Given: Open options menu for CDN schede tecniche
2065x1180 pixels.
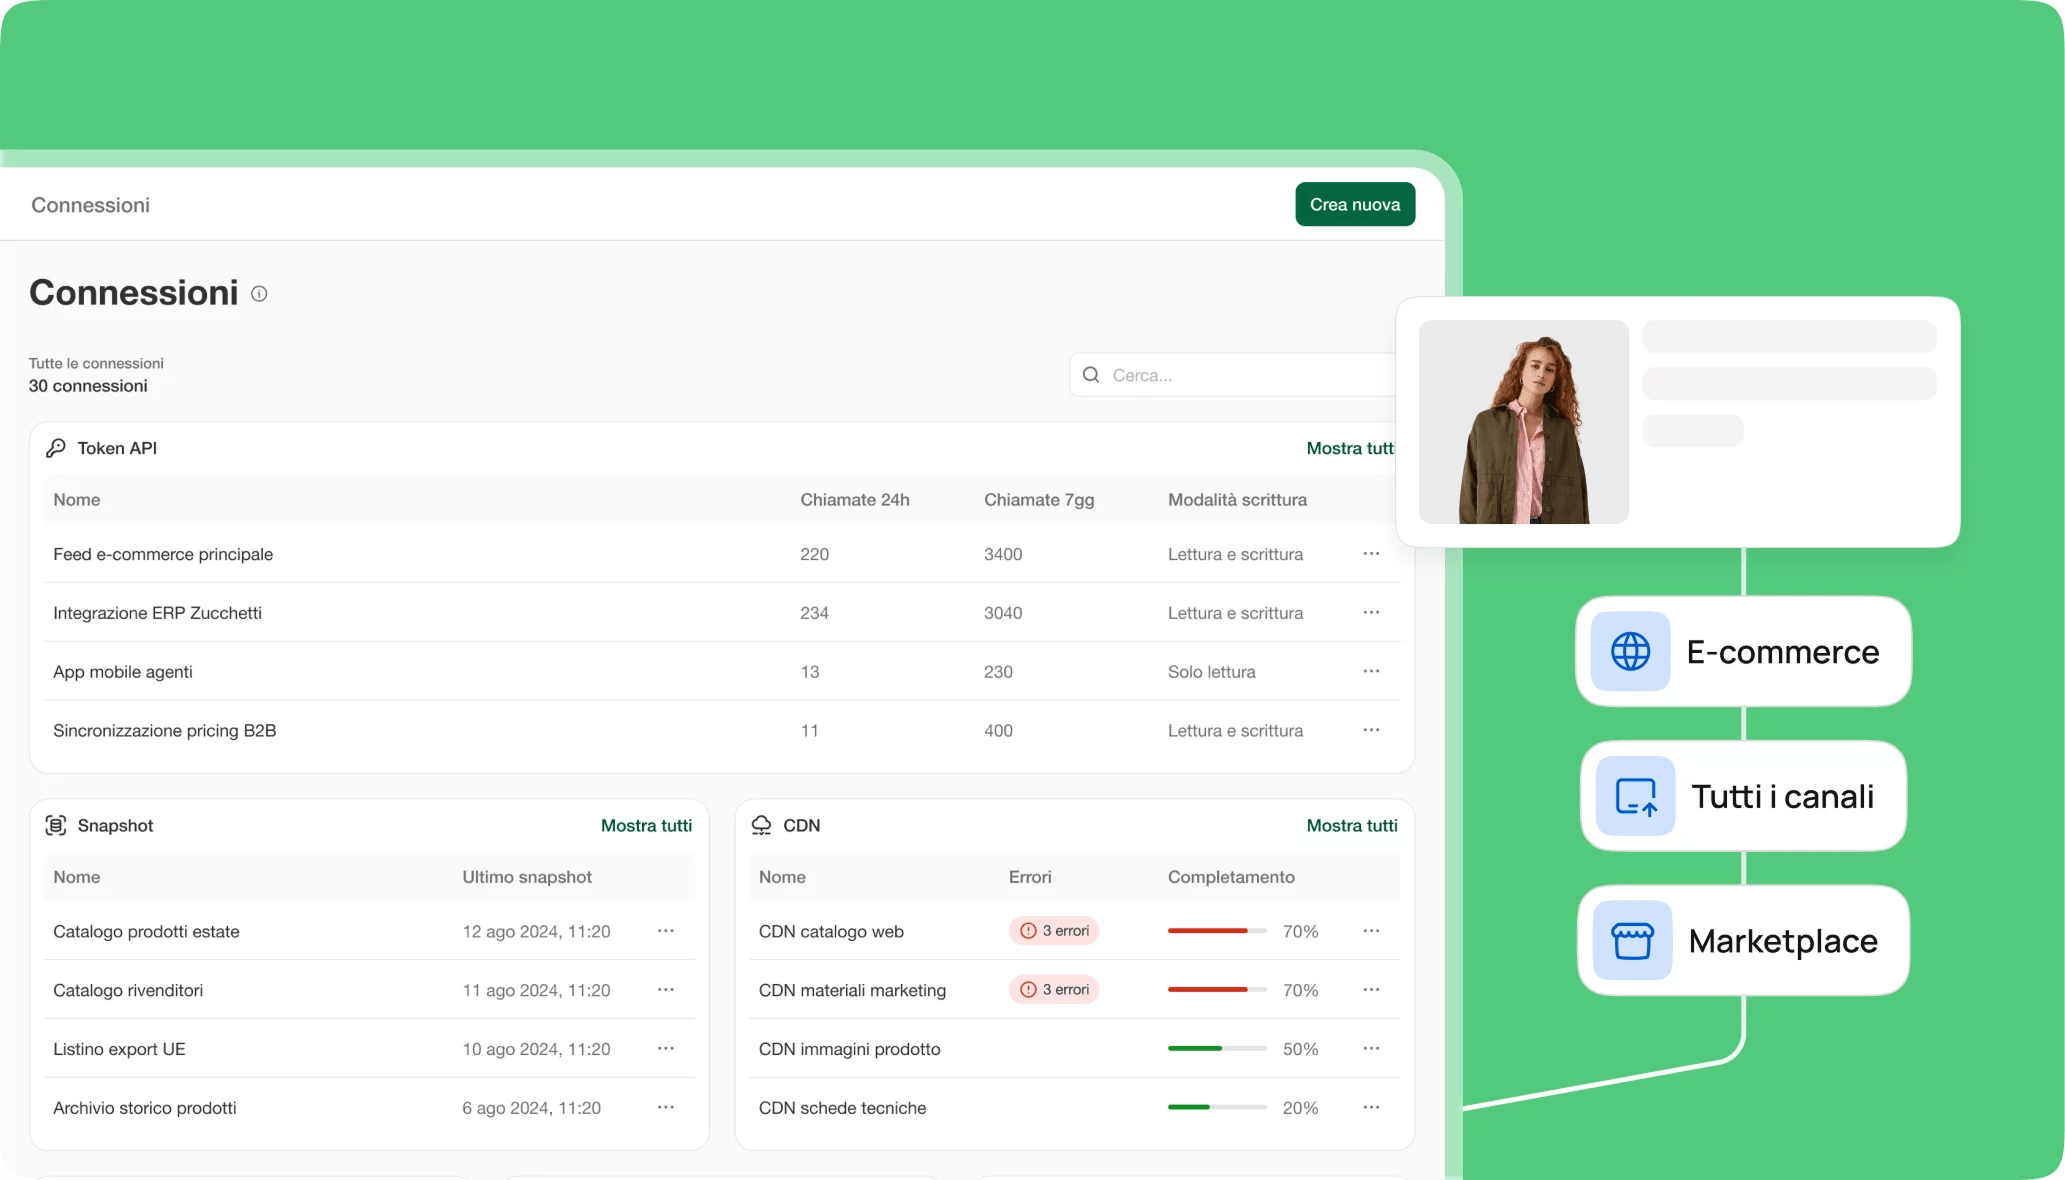Looking at the screenshot, I should 1371,1108.
